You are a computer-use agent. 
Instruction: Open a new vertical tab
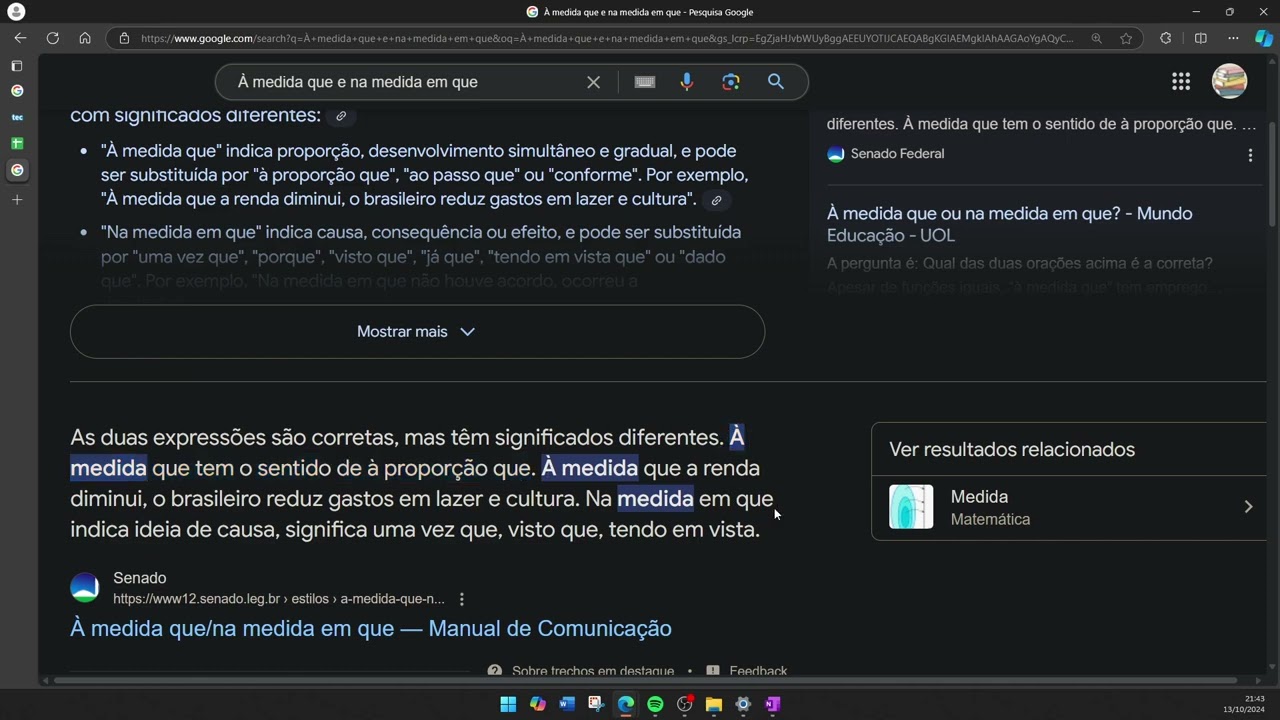(x=17, y=200)
